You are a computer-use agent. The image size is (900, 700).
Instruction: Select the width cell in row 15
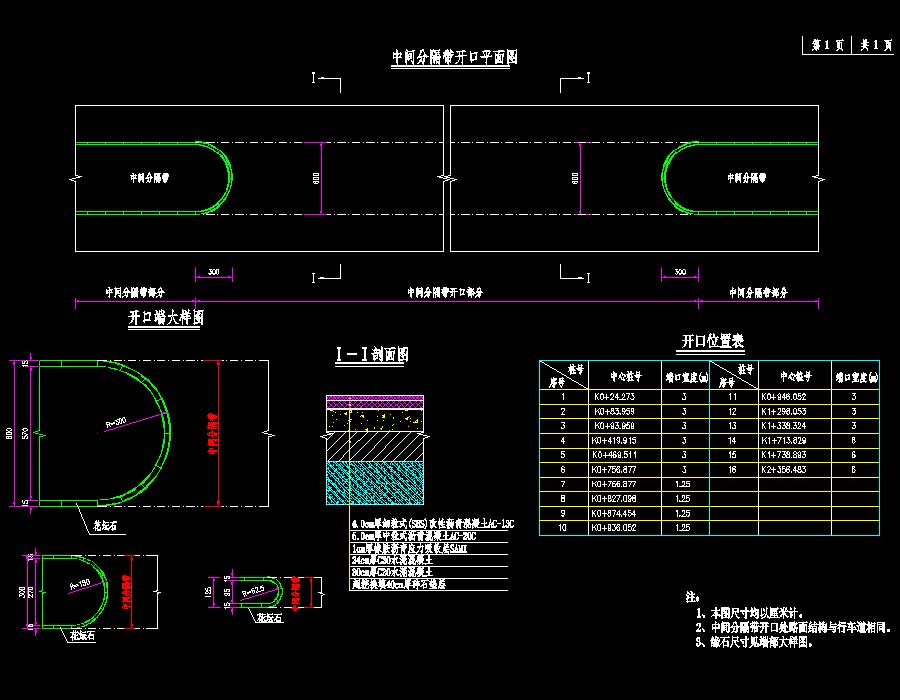tap(854, 455)
